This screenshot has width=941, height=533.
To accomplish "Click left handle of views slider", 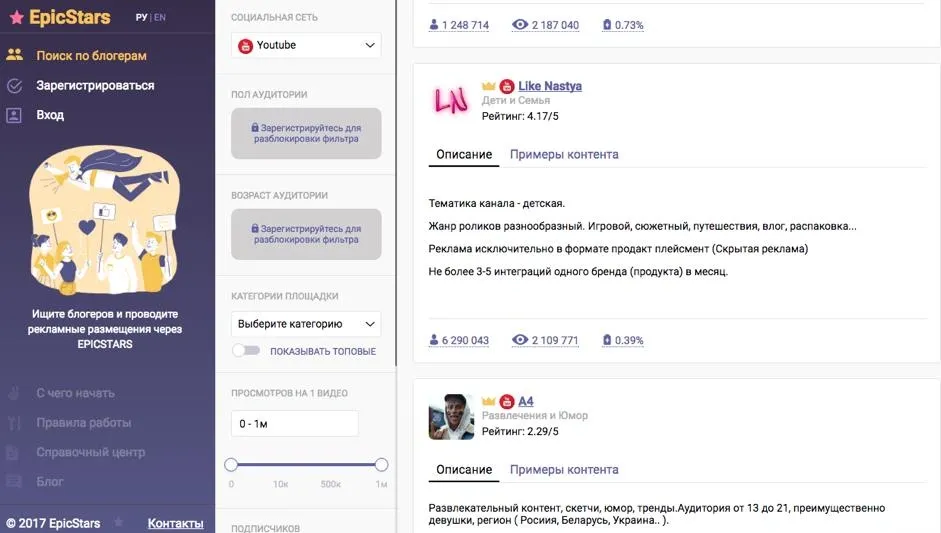I will (x=231, y=465).
